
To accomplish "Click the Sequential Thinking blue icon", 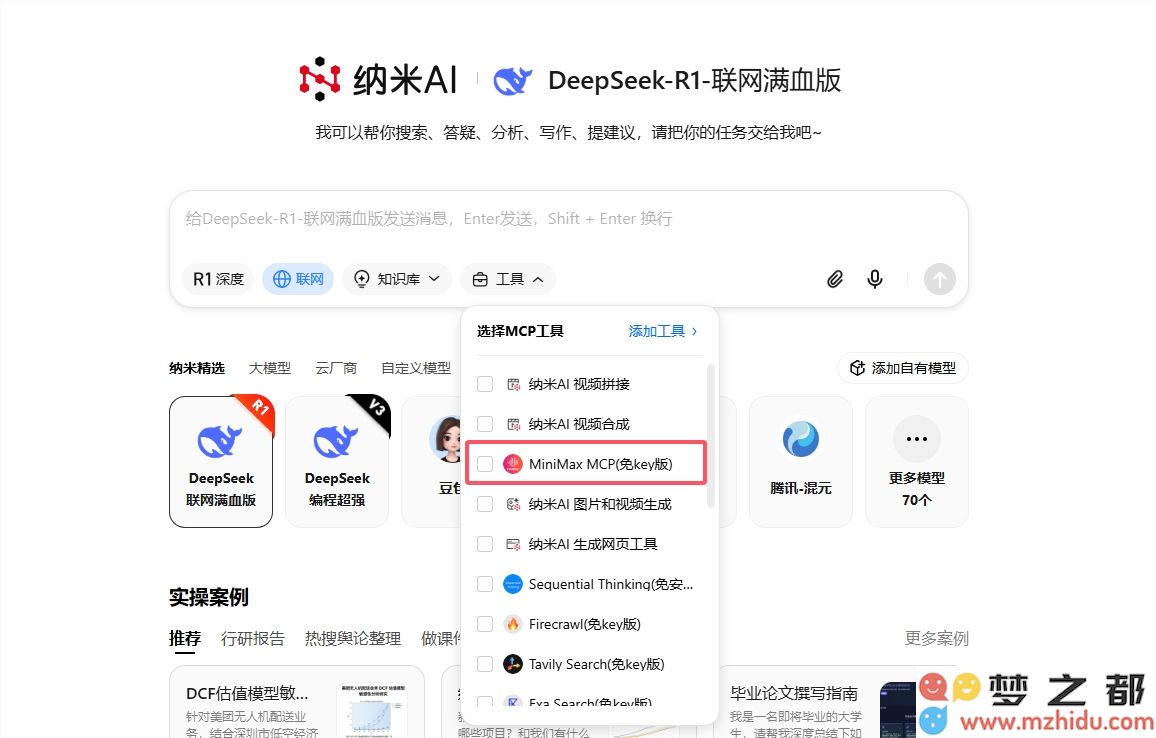I will (x=512, y=584).
